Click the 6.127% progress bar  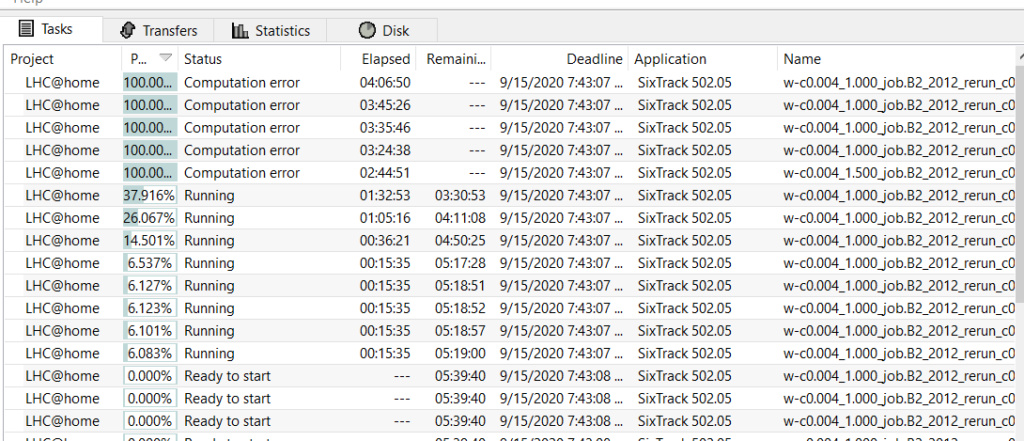pos(150,286)
